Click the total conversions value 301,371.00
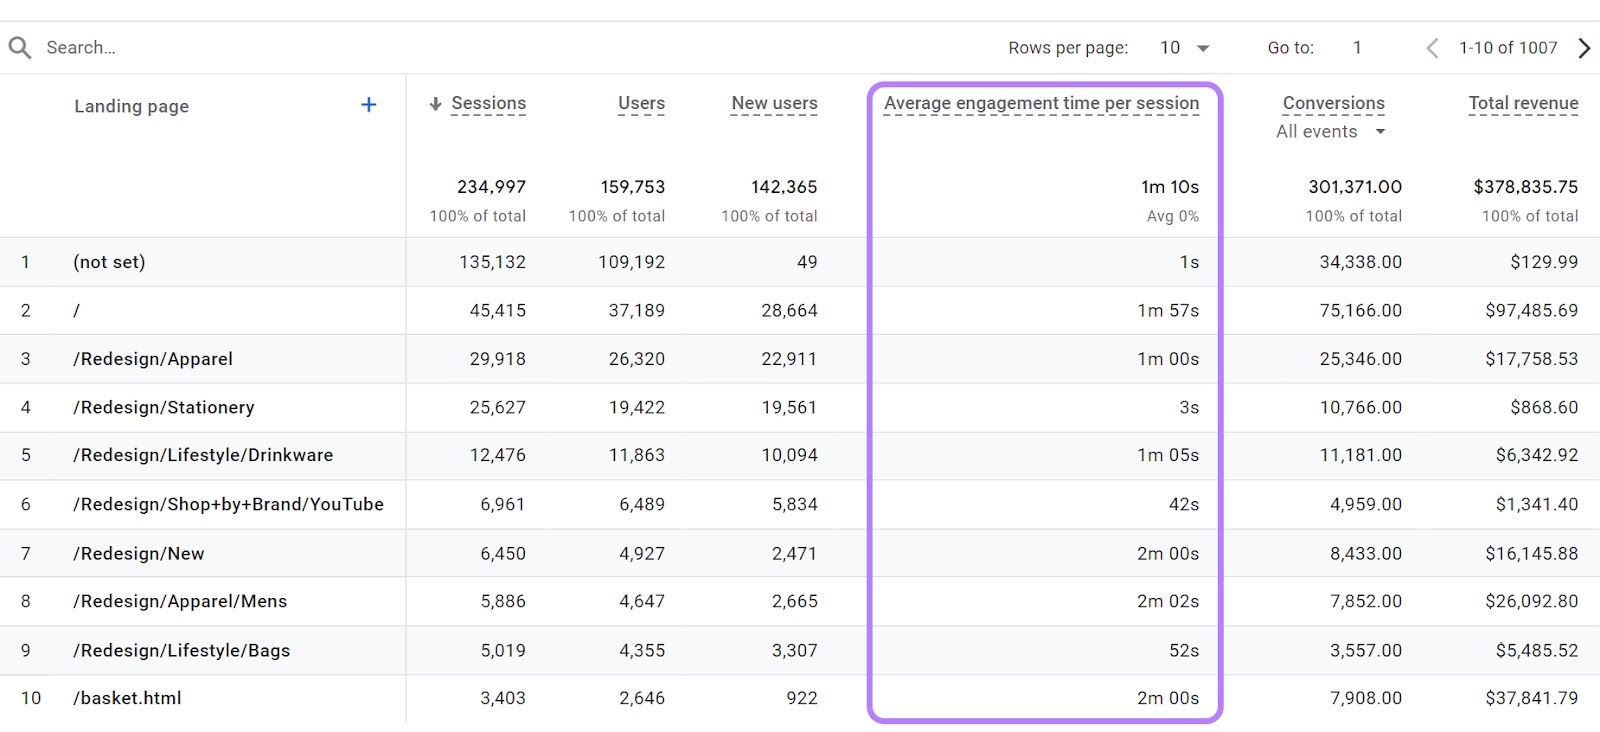1600x732 pixels. click(x=1355, y=187)
